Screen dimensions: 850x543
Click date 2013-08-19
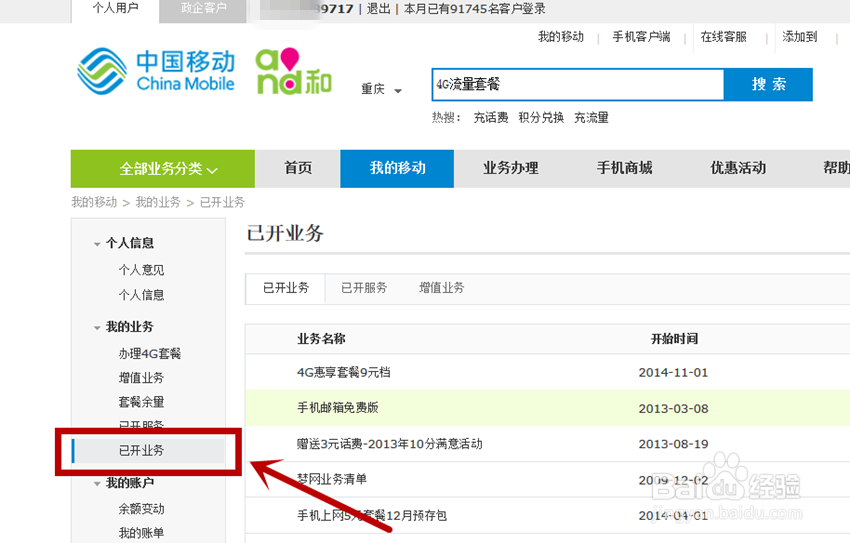tap(673, 444)
